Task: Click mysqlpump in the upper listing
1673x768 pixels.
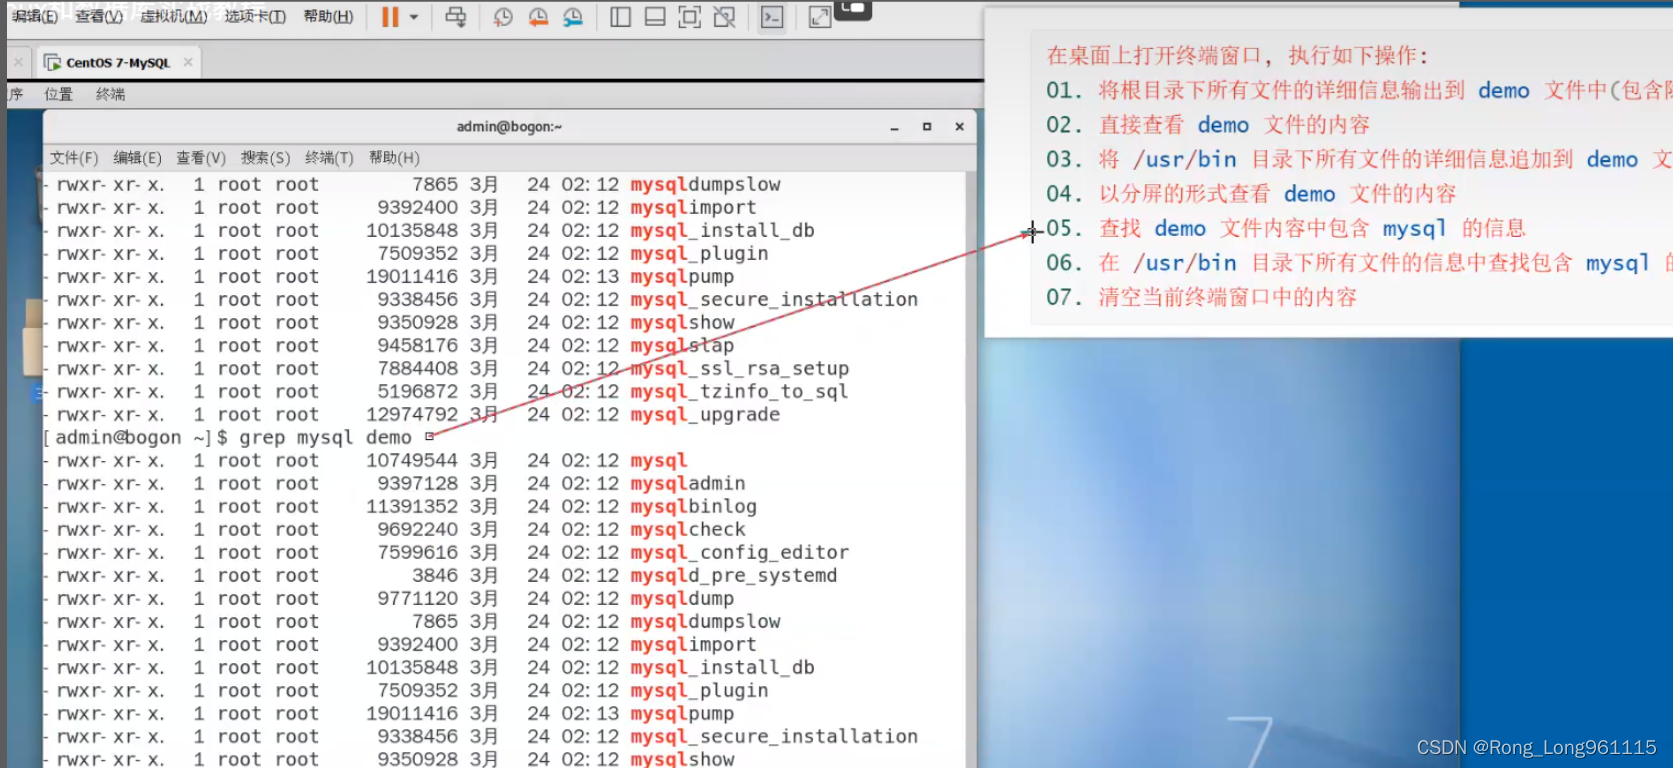Action: [x=682, y=277]
